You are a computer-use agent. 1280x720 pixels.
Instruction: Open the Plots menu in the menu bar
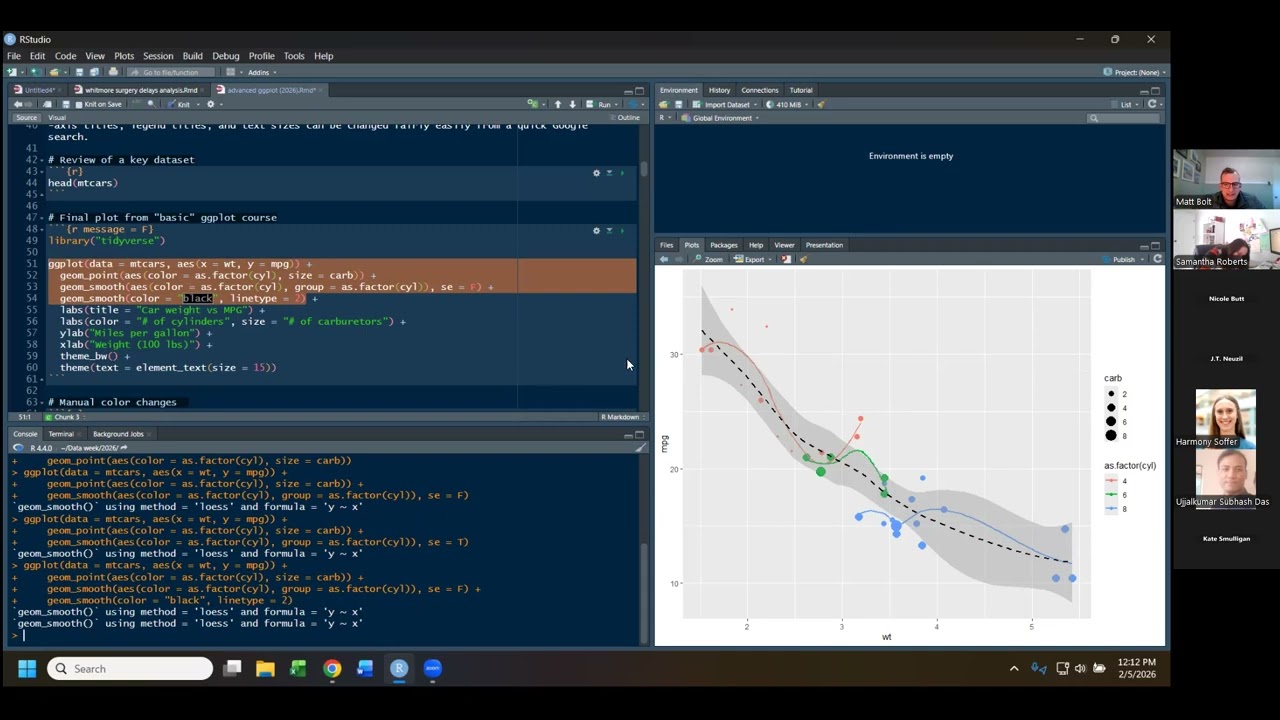(124, 56)
